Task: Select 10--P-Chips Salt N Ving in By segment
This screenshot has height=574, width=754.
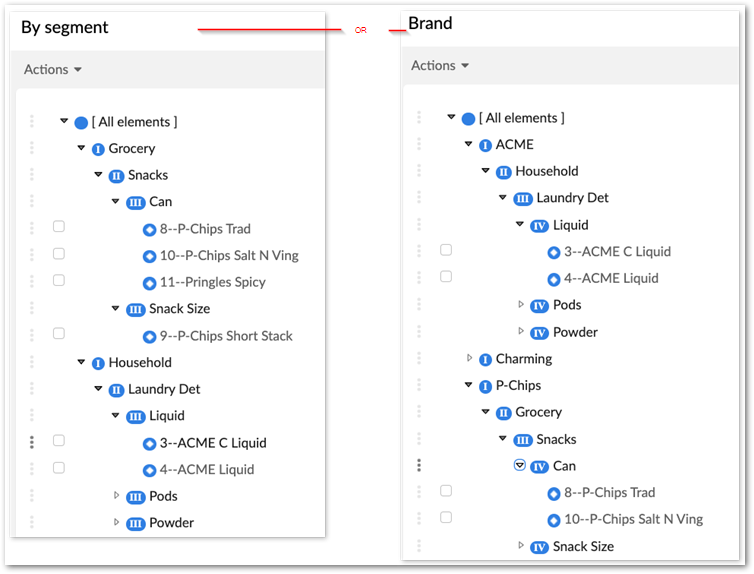Action: [x=229, y=255]
